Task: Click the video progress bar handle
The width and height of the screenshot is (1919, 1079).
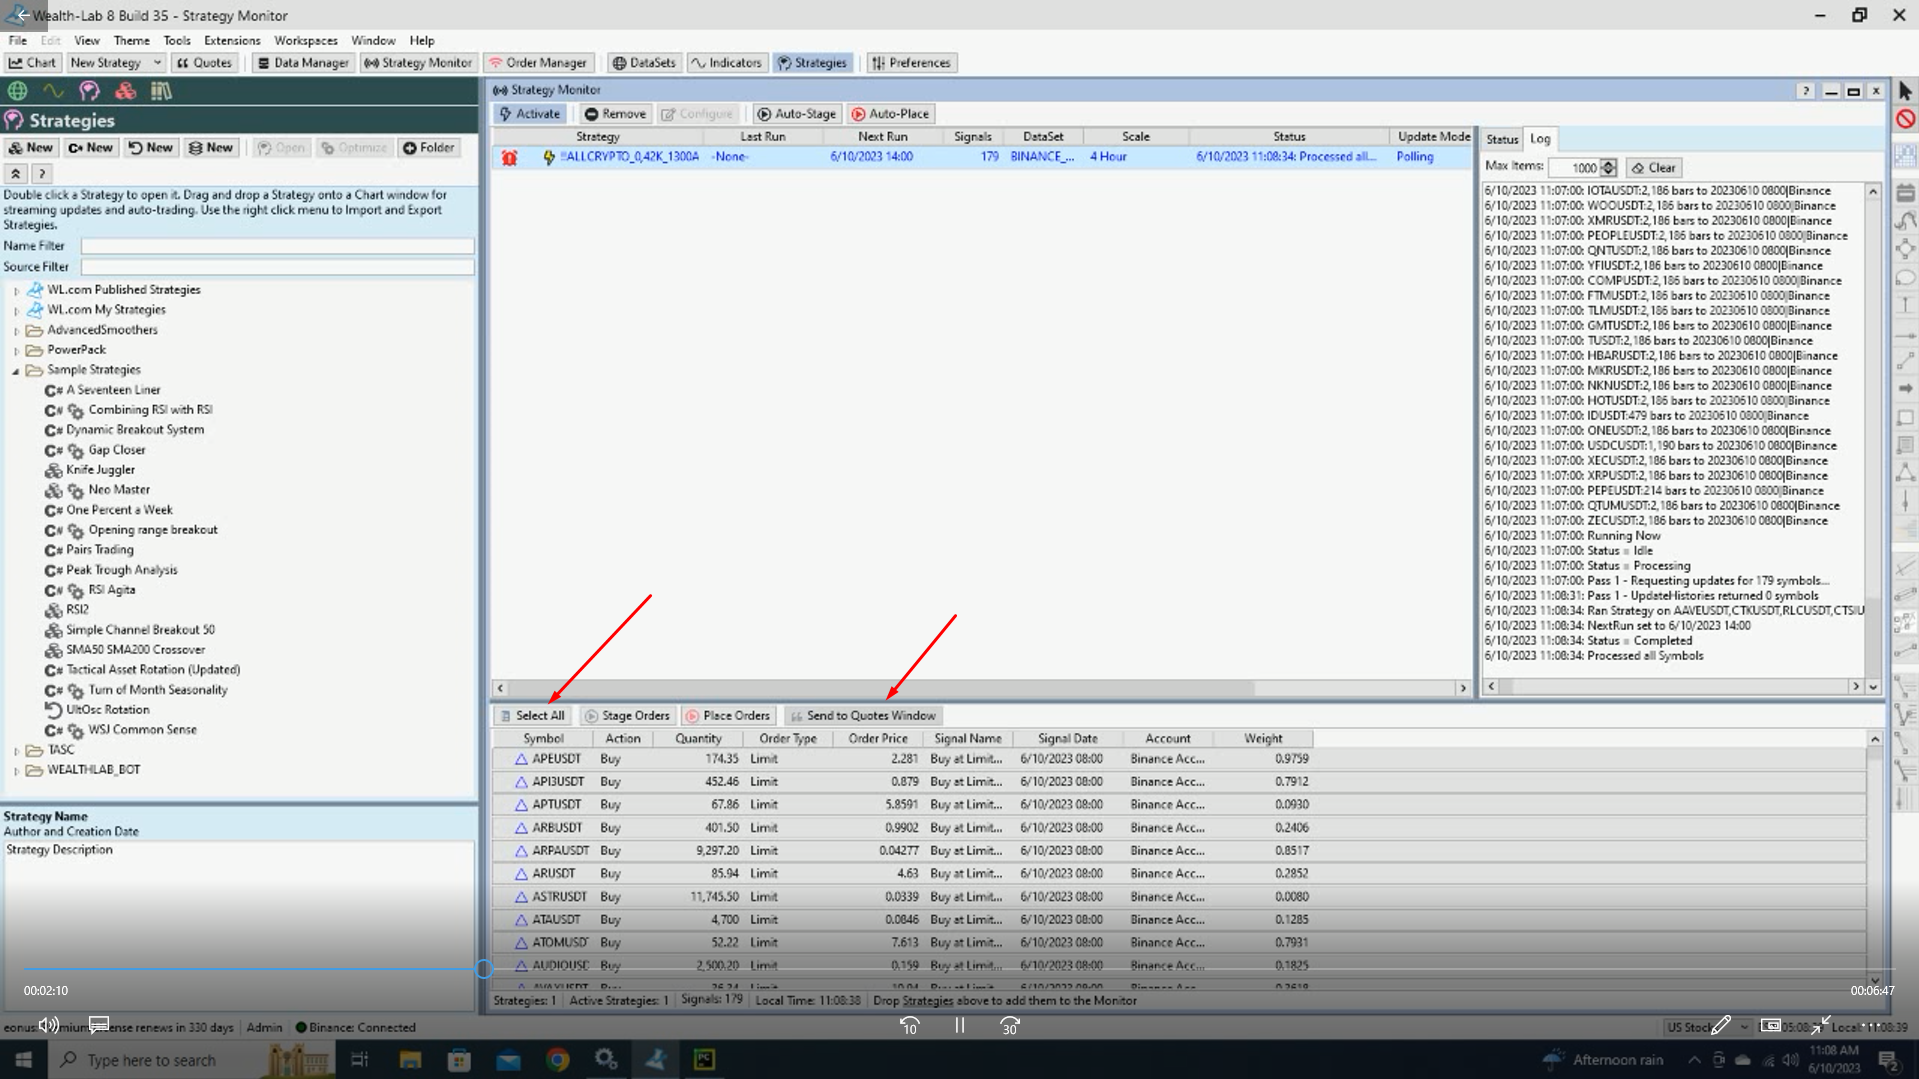Action: [x=484, y=968]
